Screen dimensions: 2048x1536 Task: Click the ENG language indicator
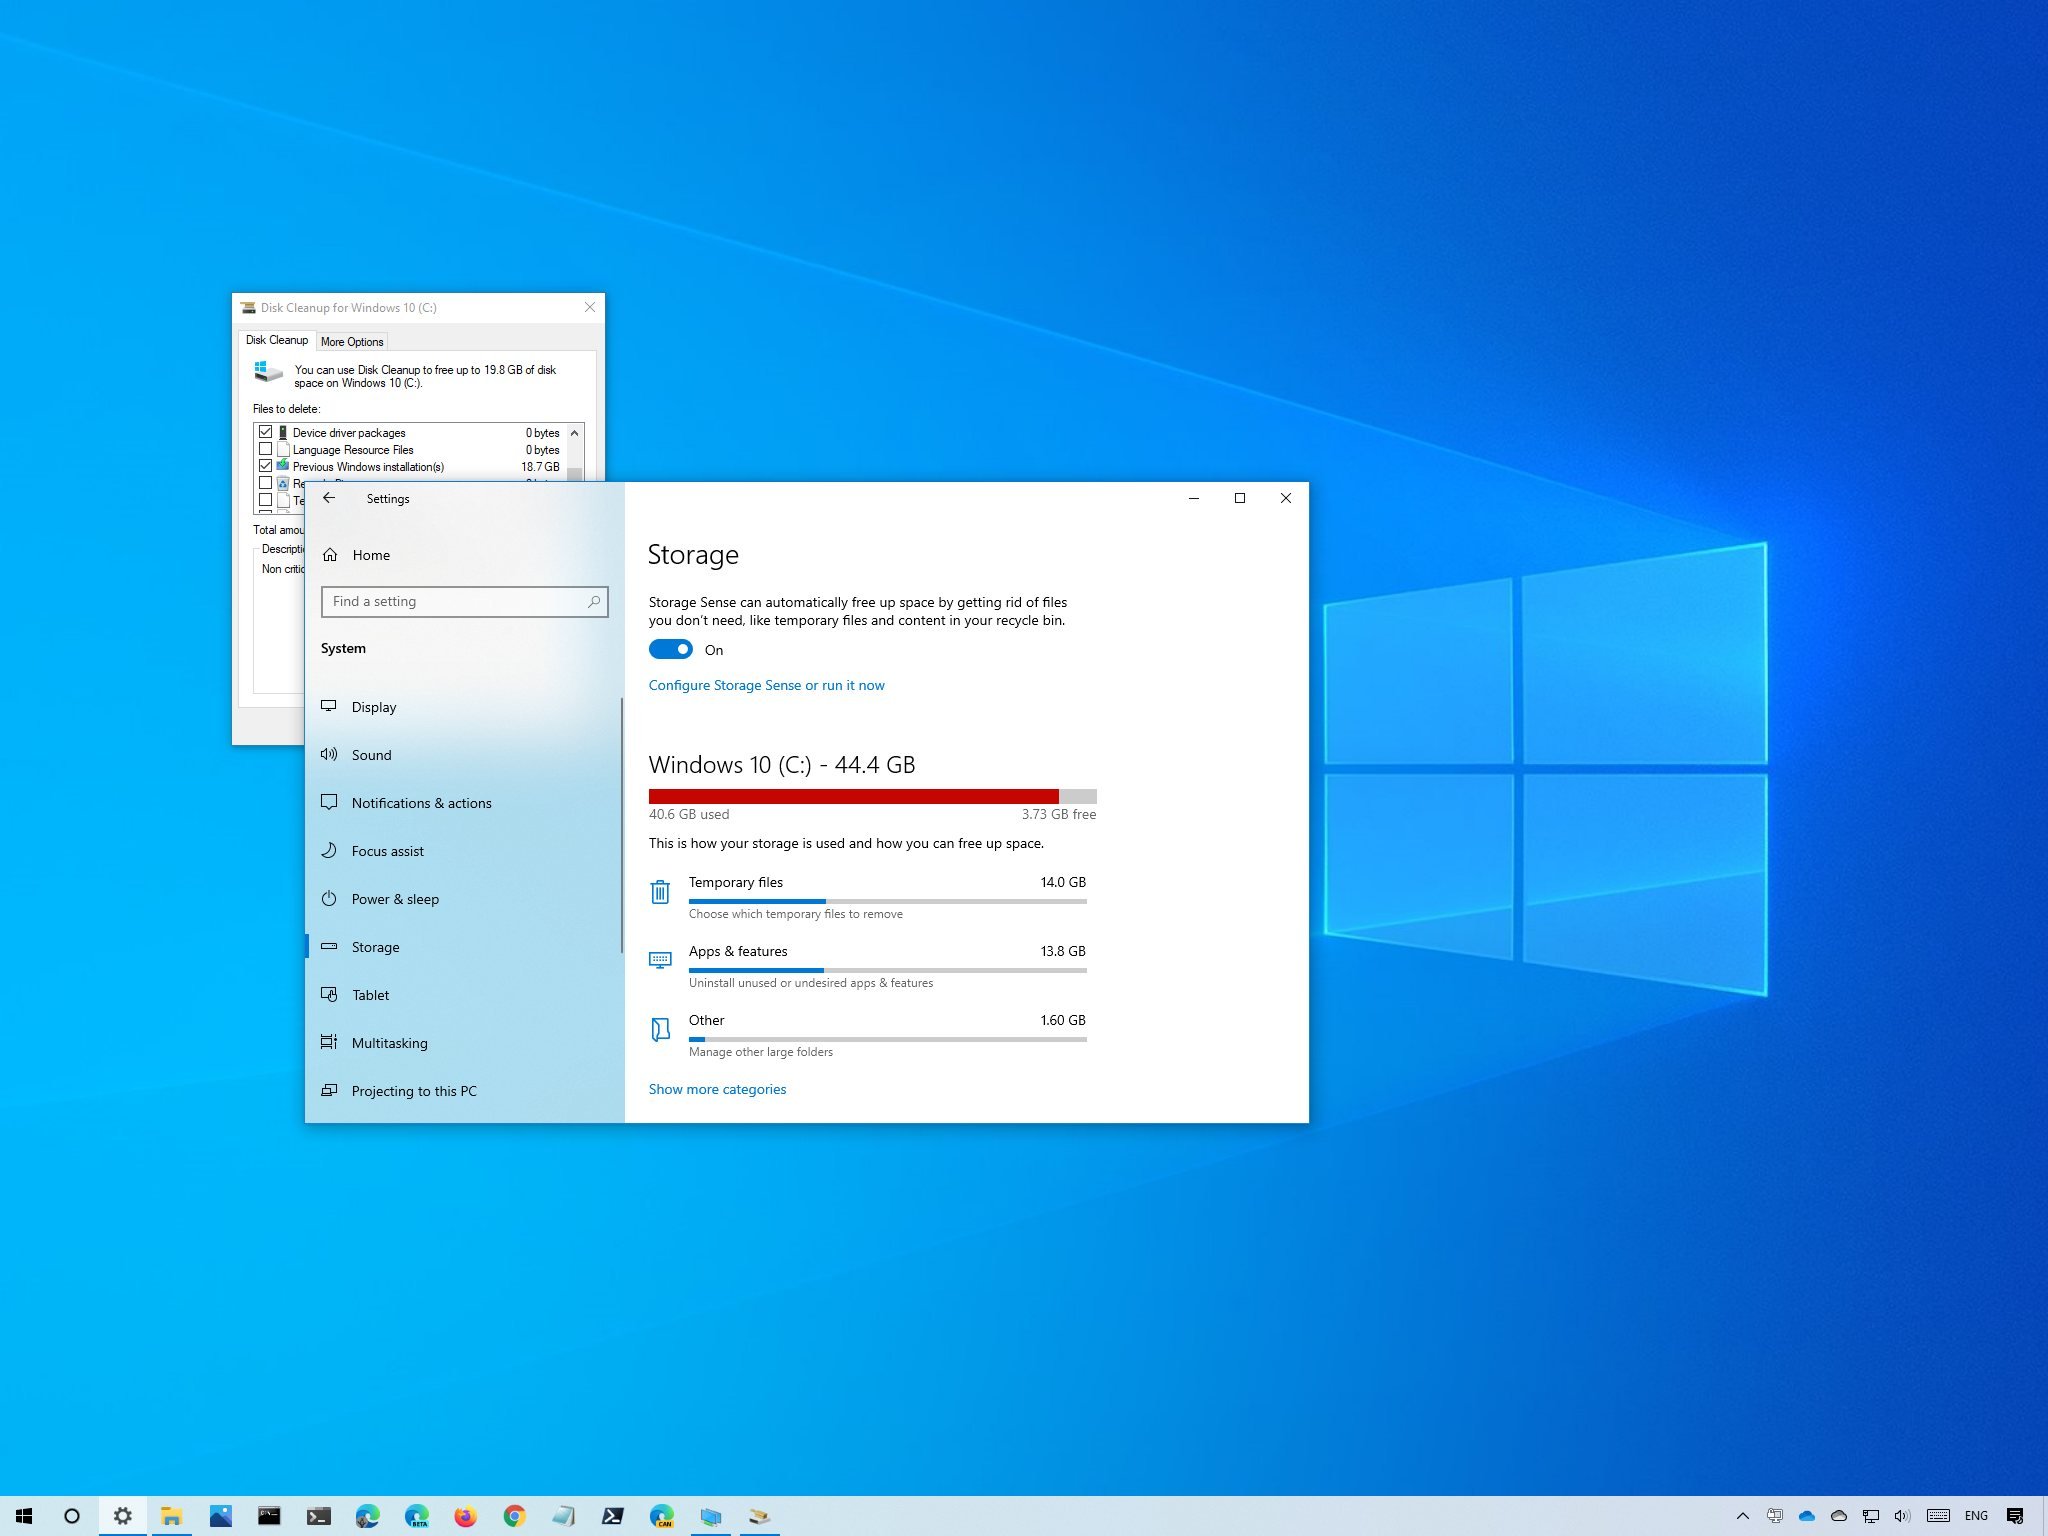(x=1976, y=1516)
